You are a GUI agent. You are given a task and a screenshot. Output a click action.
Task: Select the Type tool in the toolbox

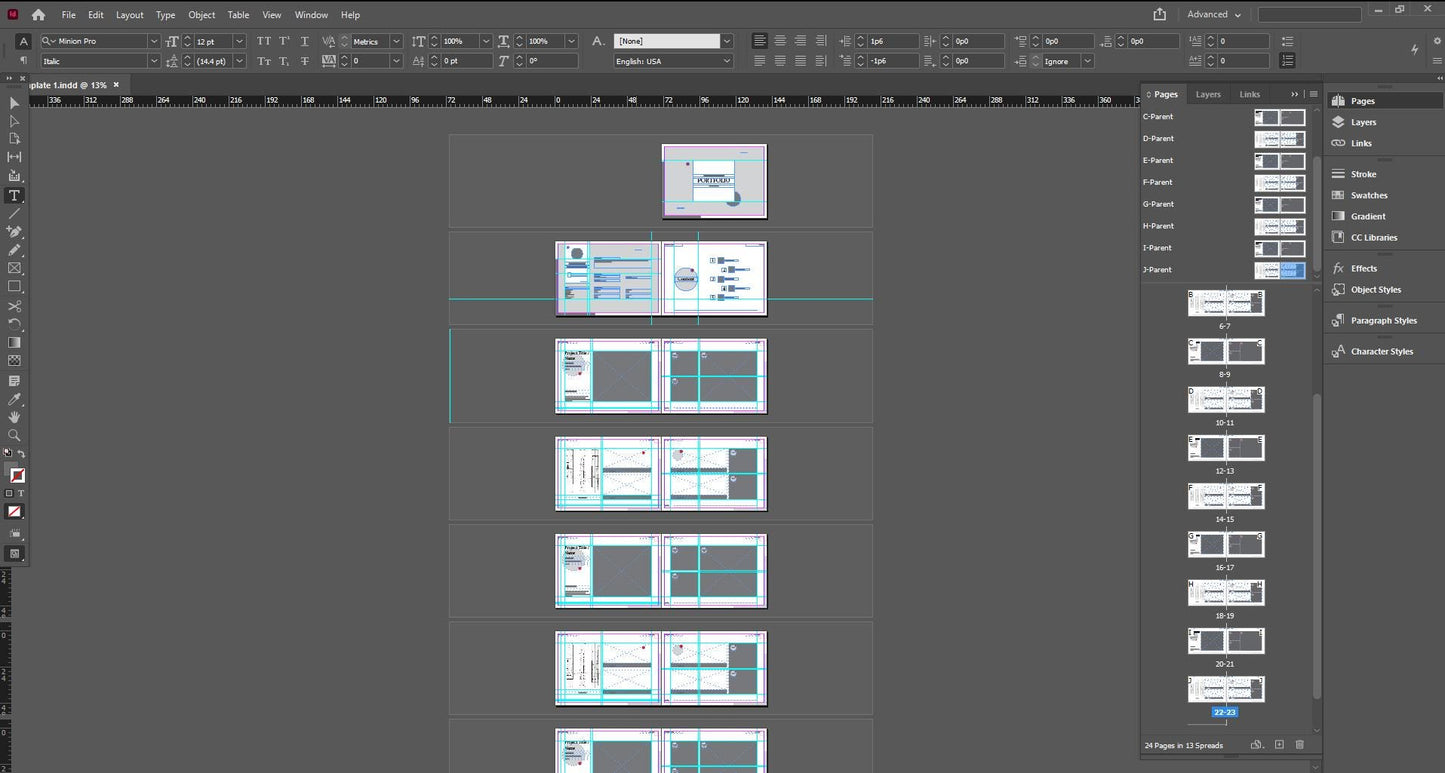[14, 195]
